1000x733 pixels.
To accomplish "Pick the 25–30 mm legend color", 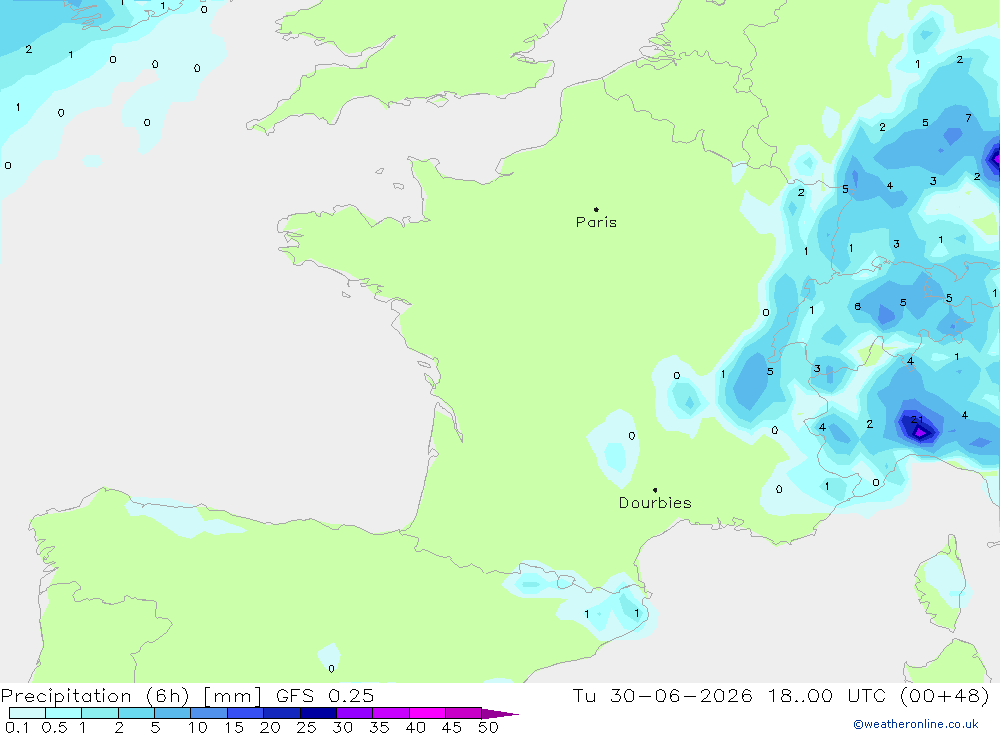I will pos(318,713).
